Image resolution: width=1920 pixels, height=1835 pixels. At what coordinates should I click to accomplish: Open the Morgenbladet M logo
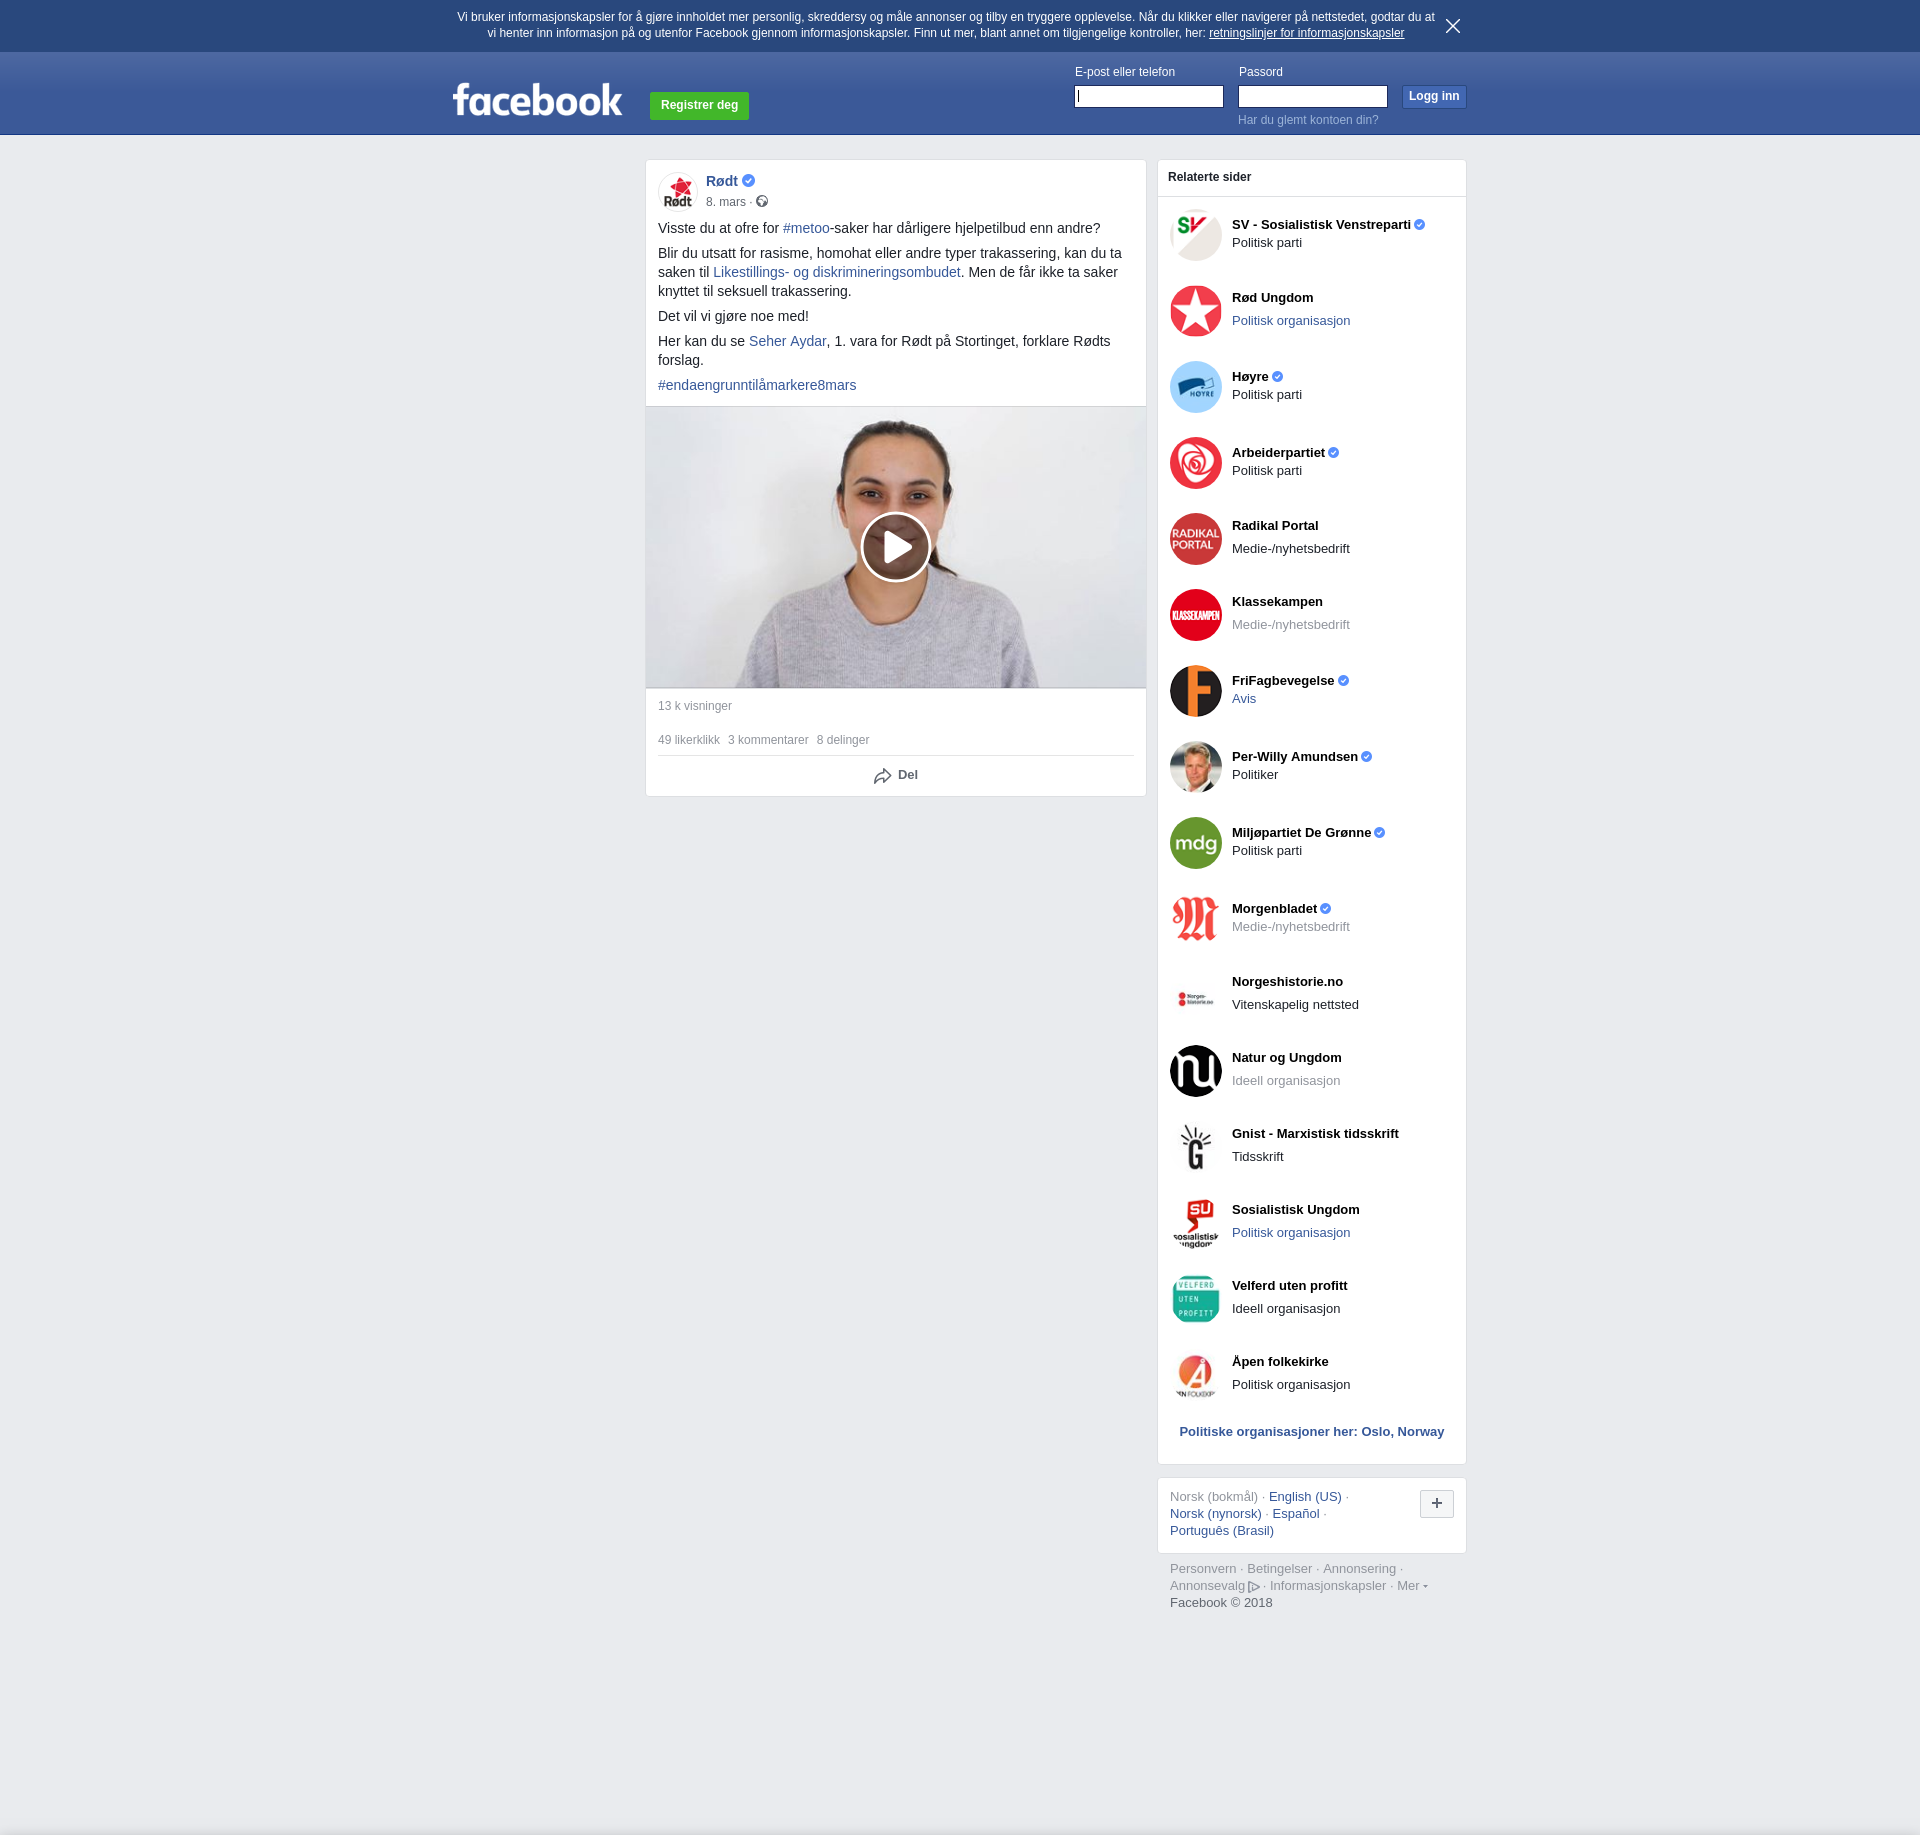click(x=1196, y=919)
